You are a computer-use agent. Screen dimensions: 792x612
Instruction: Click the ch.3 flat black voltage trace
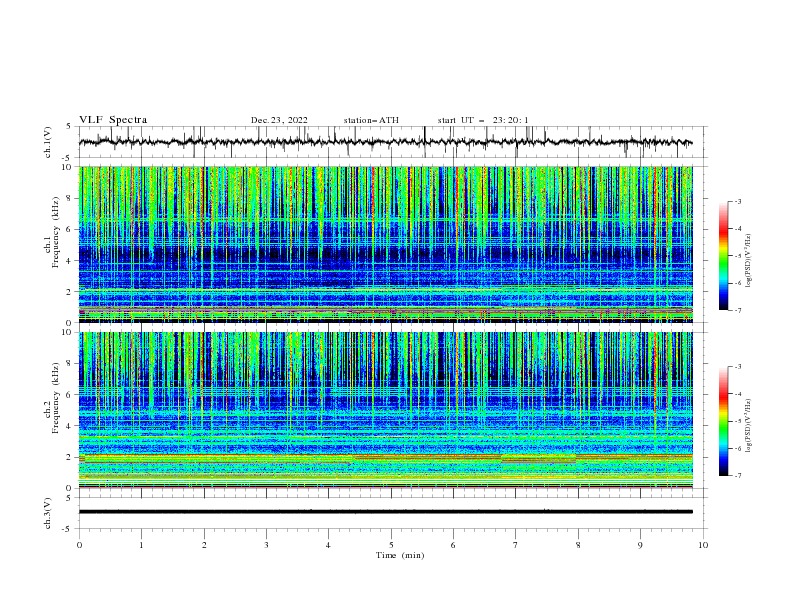(x=385, y=512)
